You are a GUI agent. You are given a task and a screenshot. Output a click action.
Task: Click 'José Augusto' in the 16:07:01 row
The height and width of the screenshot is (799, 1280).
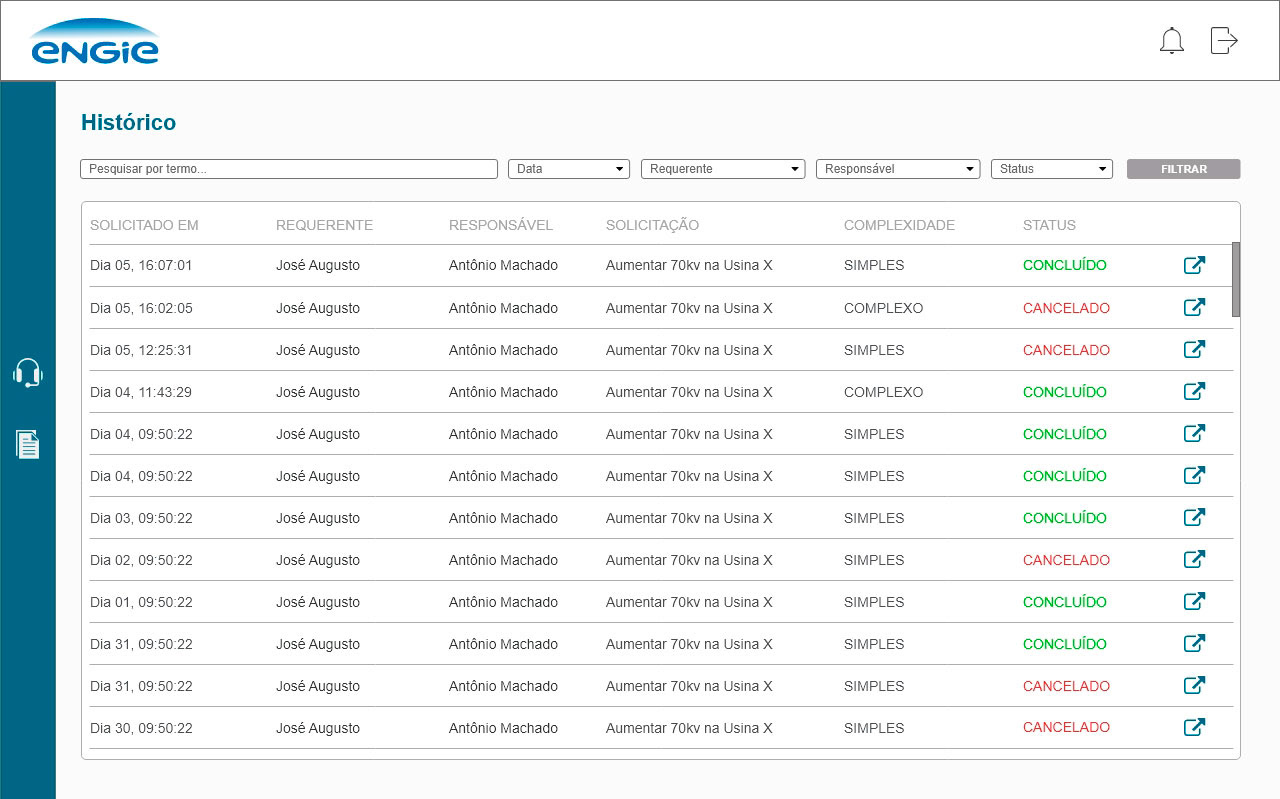click(x=318, y=266)
